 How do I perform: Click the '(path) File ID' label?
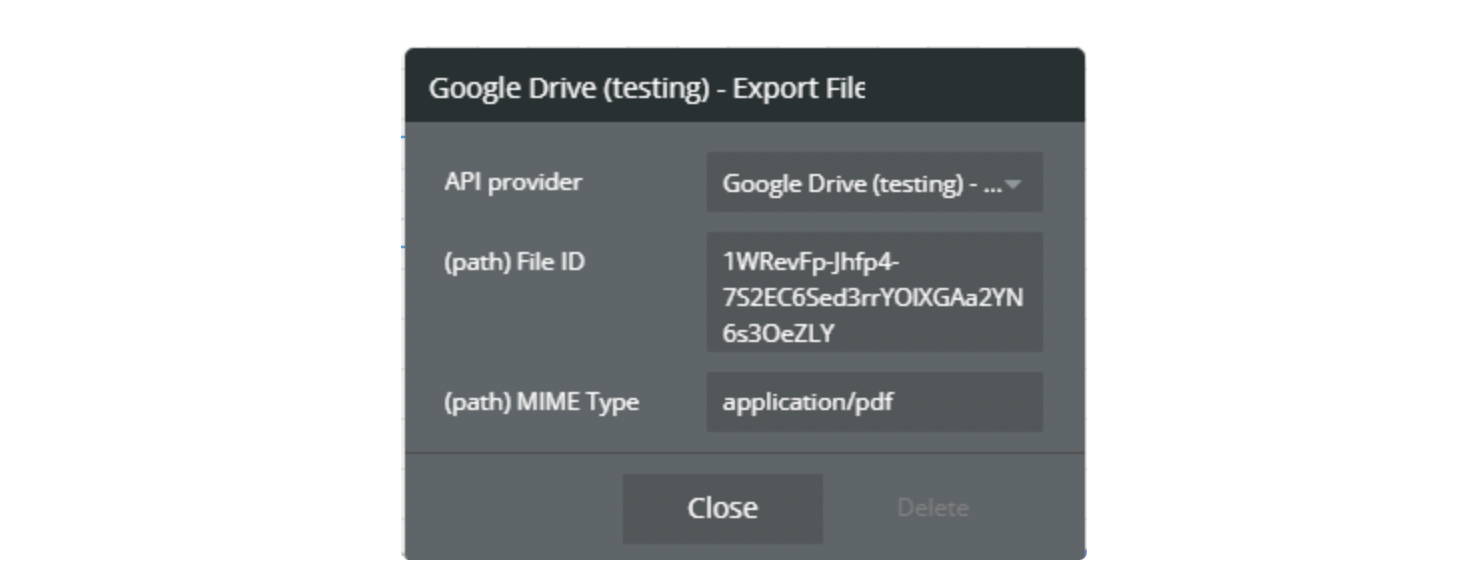pyautogui.click(x=514, y=262)
